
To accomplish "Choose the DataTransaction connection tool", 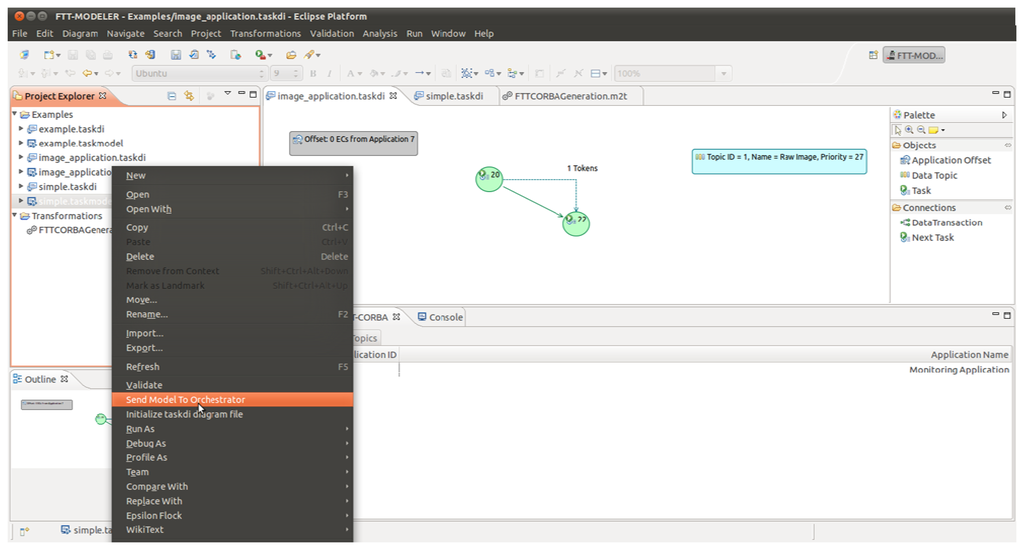I will click(946, 222).
